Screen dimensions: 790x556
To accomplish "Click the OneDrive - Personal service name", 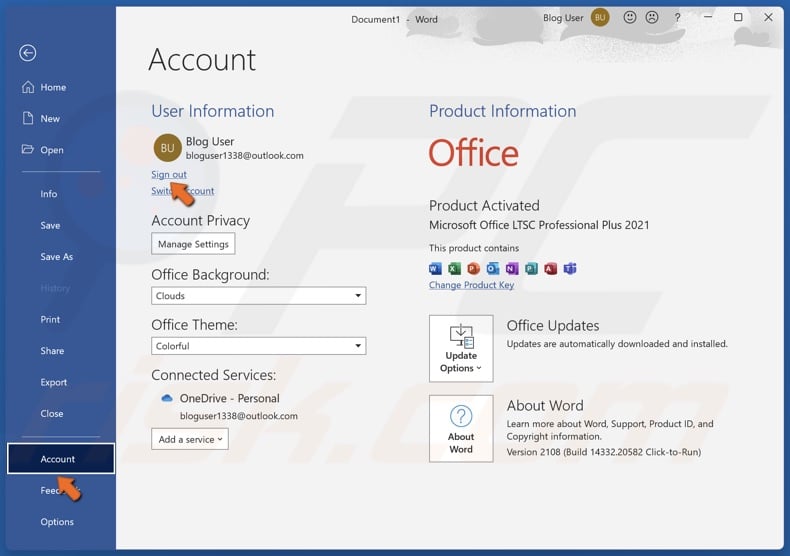I will [x=229, y=398].
